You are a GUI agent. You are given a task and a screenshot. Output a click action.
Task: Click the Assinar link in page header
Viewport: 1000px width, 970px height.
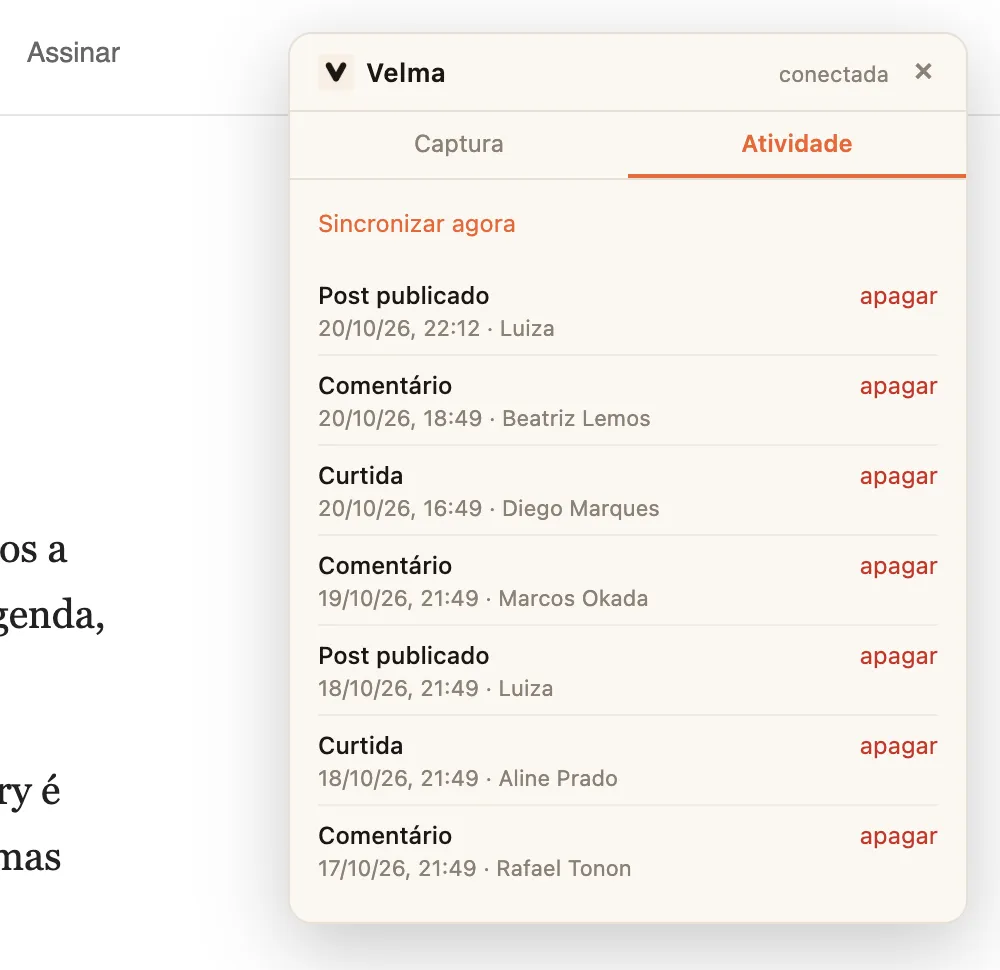[73, 52]
